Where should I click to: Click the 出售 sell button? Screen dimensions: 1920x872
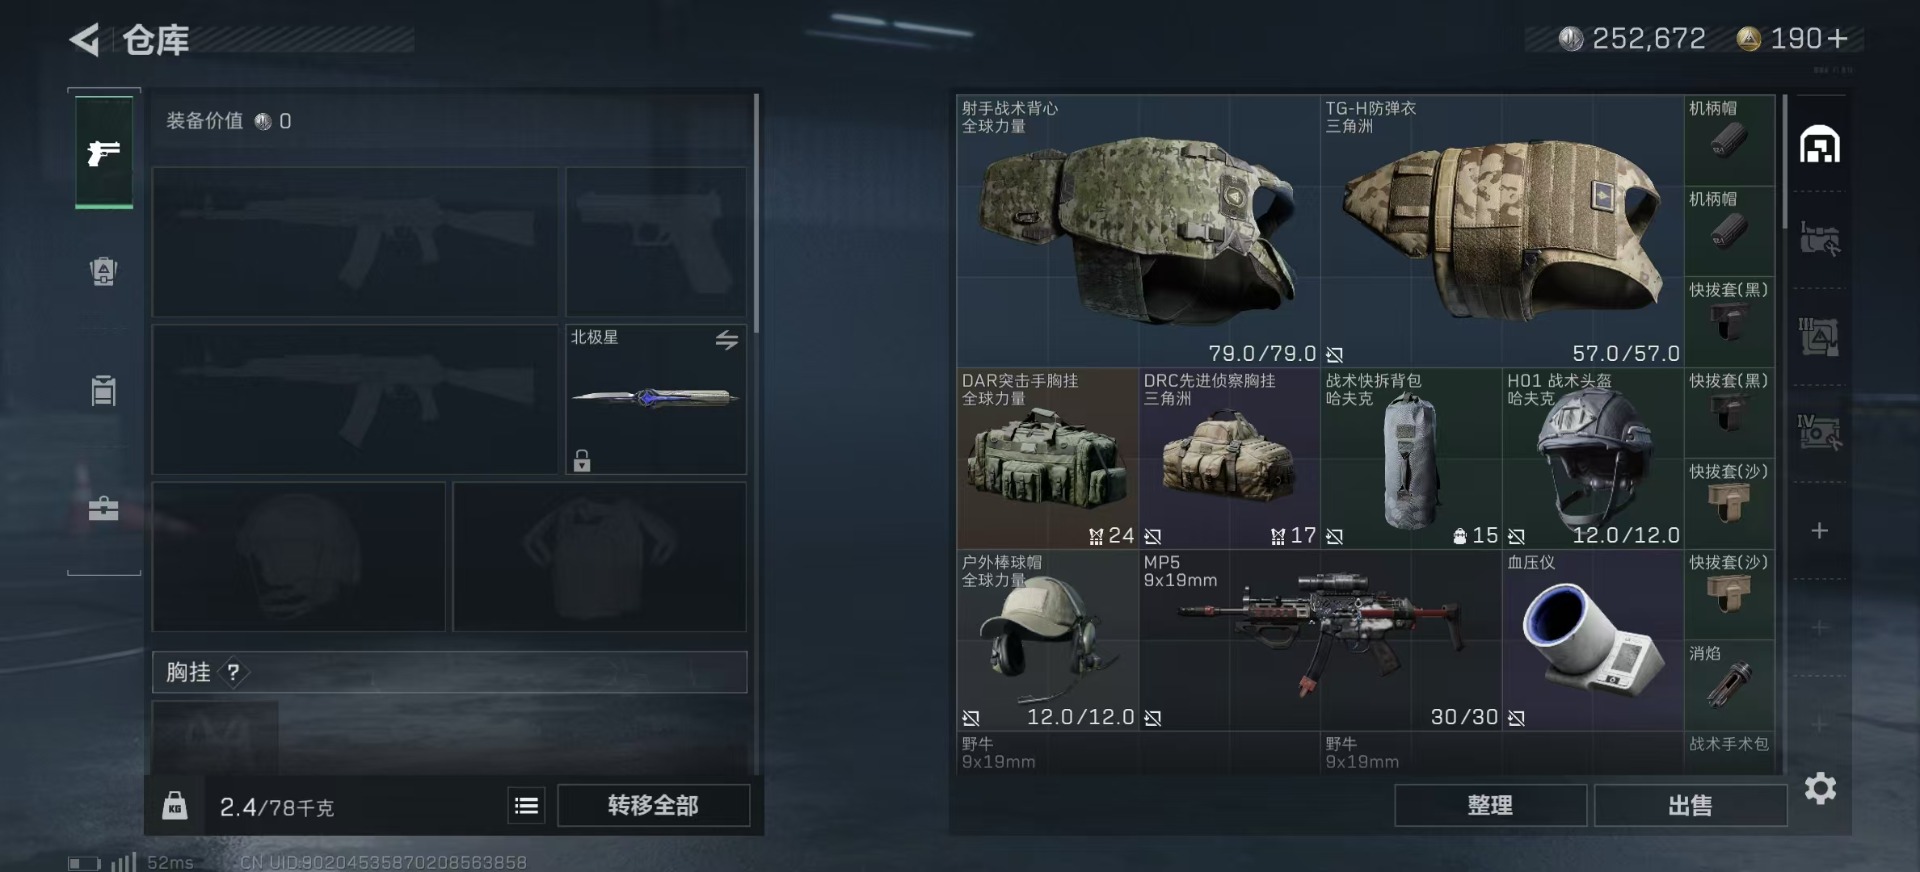click(1690, 805)
